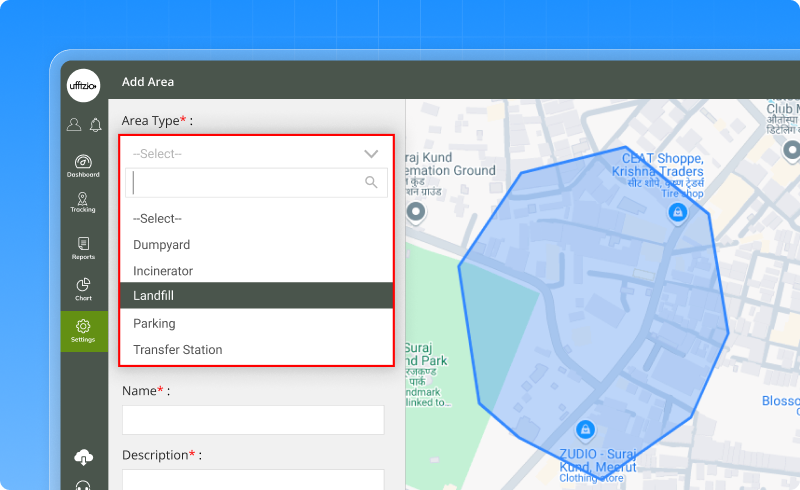The height and width of the screenshot is (490, 800).
Task: Focus the Name input field
Action: point(253,420)
